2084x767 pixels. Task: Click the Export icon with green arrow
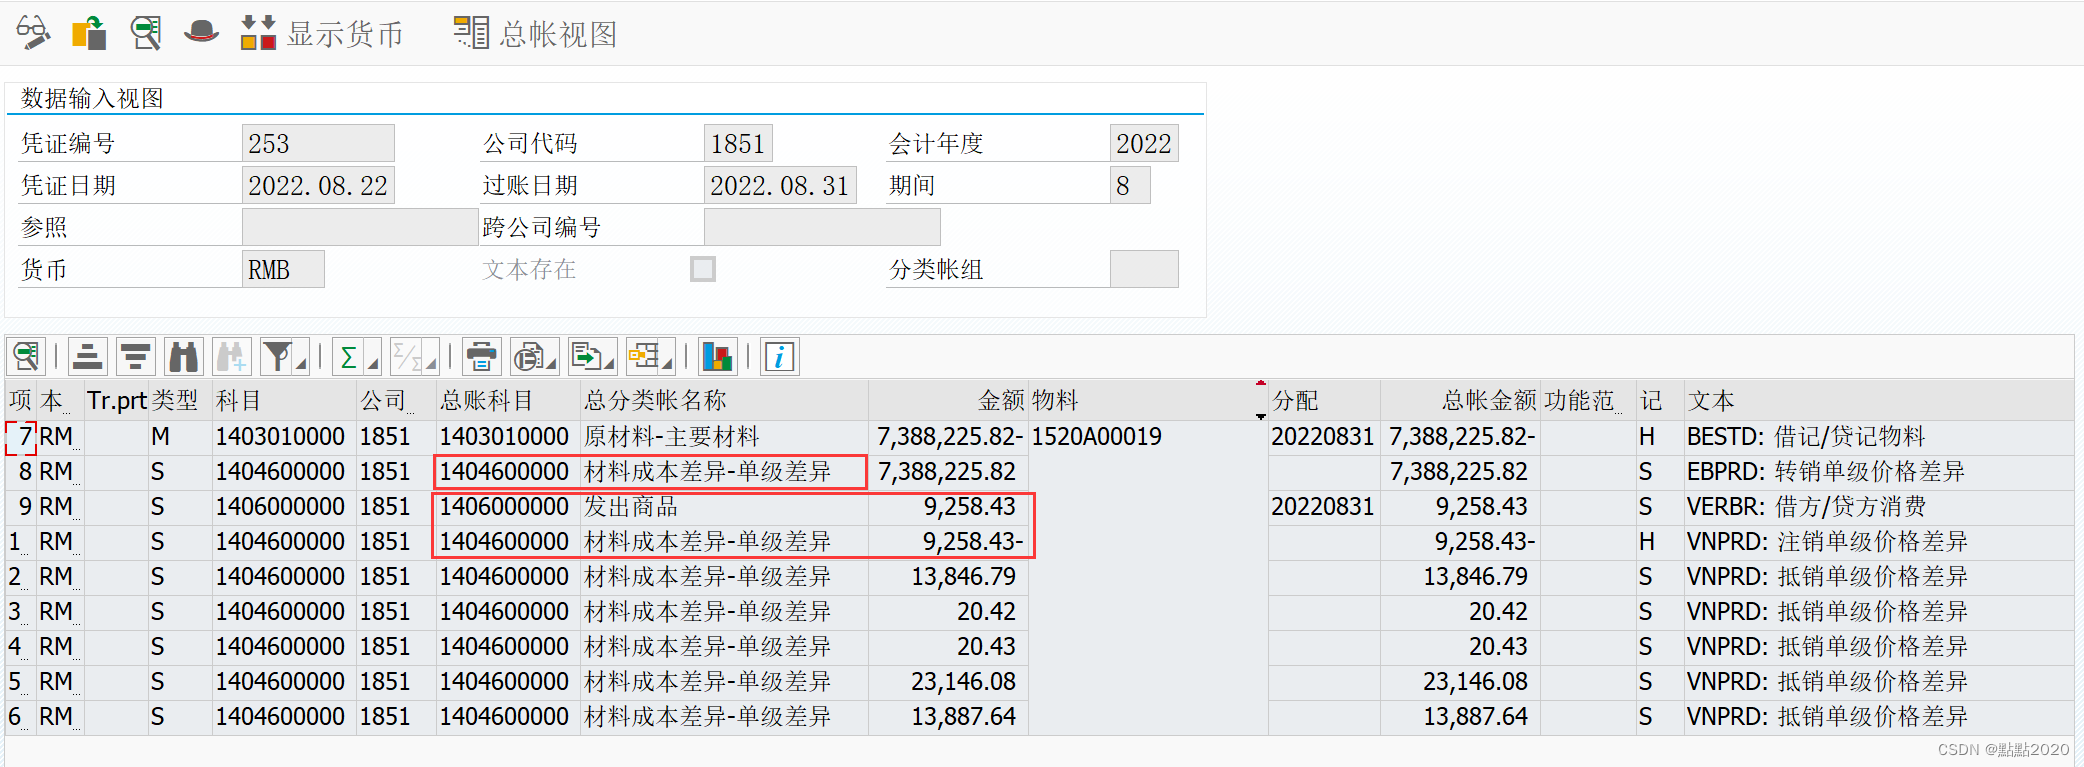[586, 357]
